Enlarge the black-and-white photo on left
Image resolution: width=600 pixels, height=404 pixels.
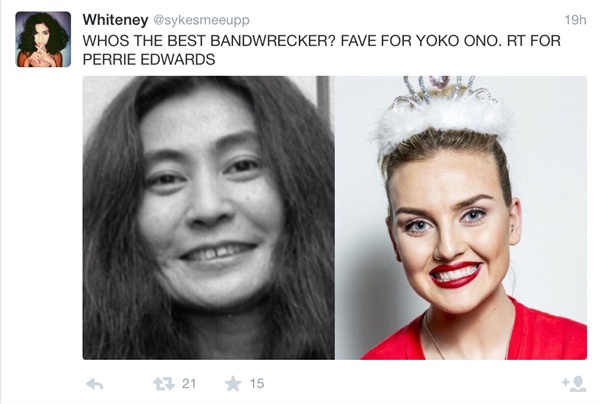pyautogui.click(x=209, y=218)
